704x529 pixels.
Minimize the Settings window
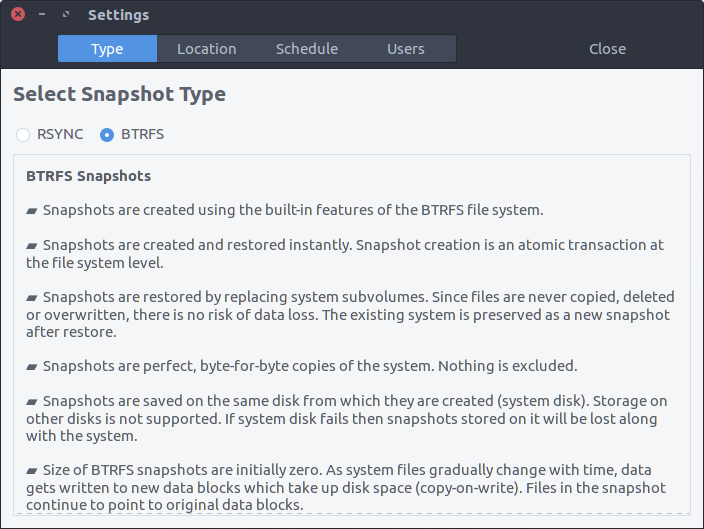tap(42, 14)
